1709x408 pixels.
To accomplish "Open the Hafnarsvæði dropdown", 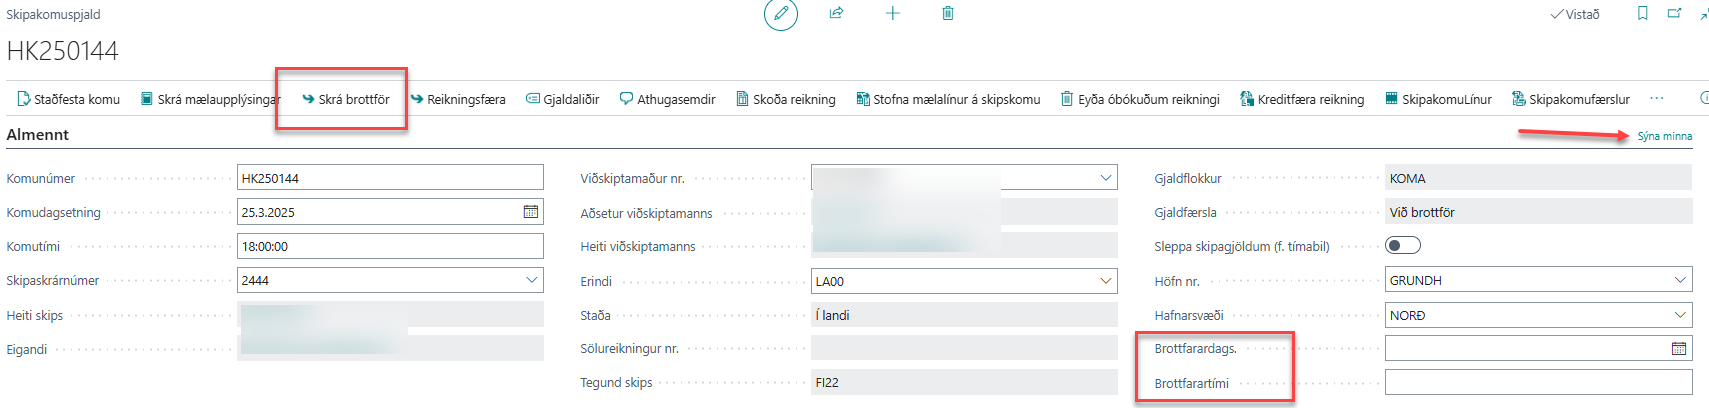I will click(1680, 315).
